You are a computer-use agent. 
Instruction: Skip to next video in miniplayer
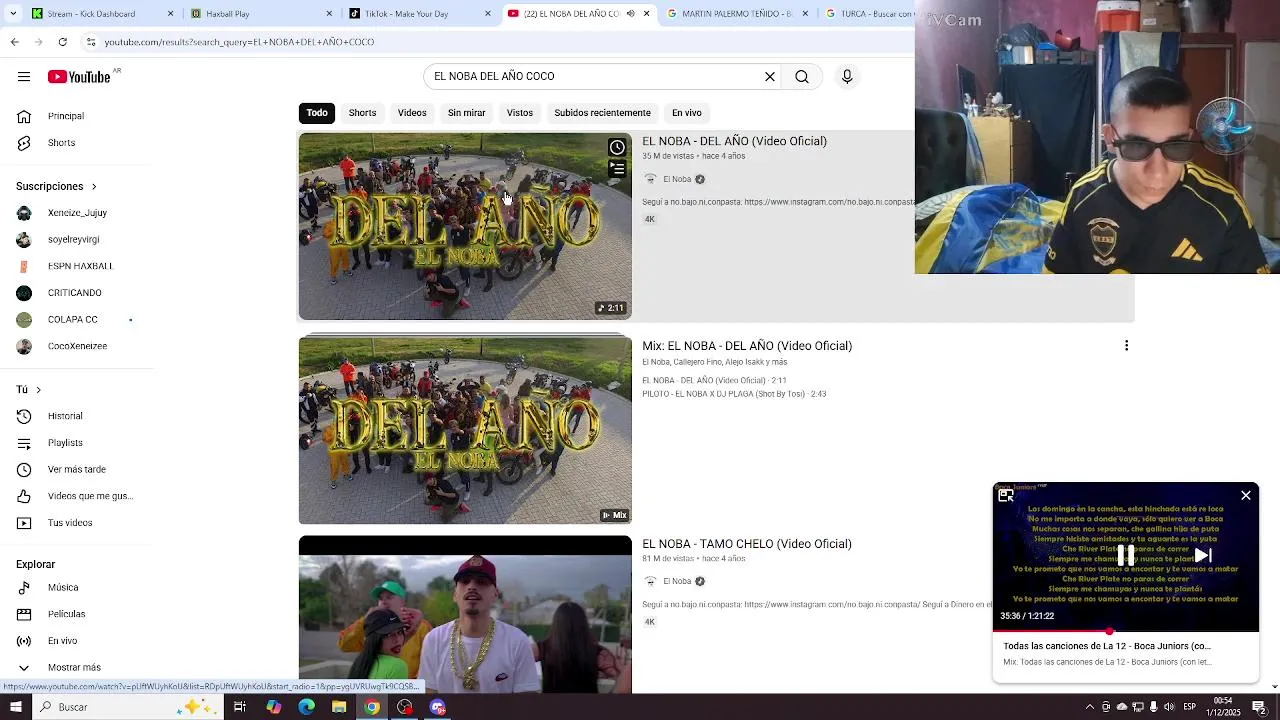(1203, 556)
